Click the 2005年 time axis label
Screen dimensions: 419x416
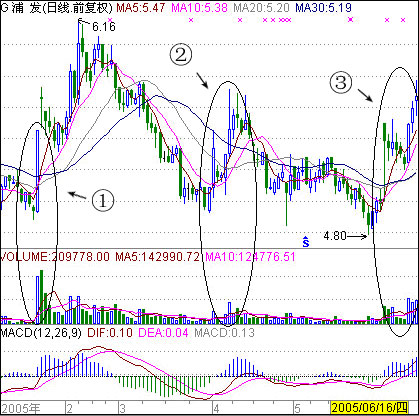[21, 408]
